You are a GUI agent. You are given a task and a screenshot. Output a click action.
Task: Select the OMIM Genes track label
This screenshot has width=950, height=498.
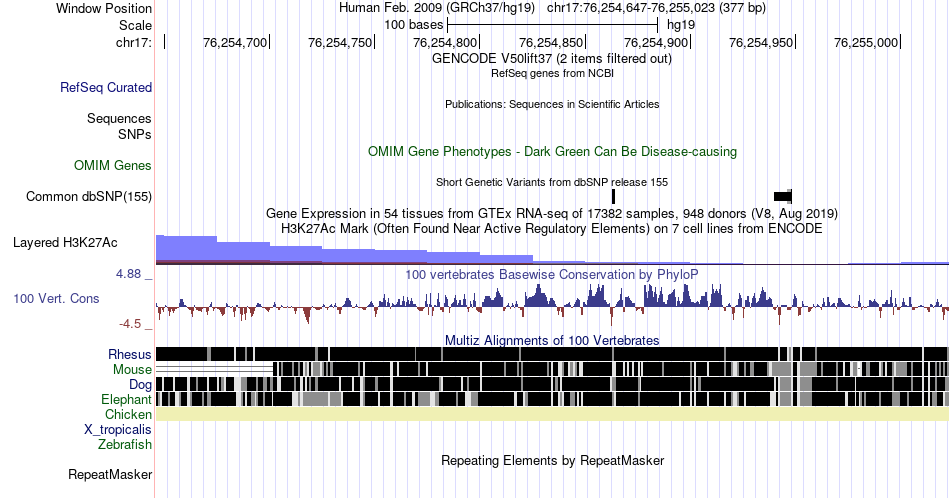coord(113,165)
